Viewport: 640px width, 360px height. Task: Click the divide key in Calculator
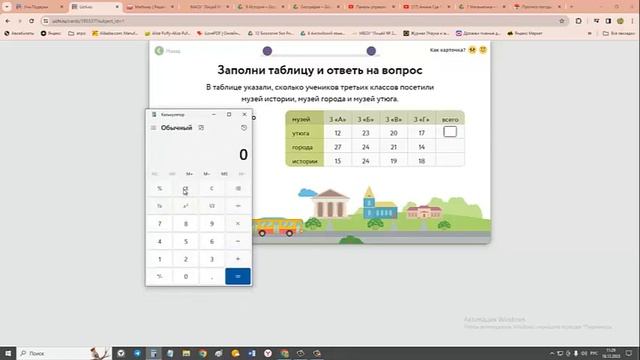click(238, 206)
